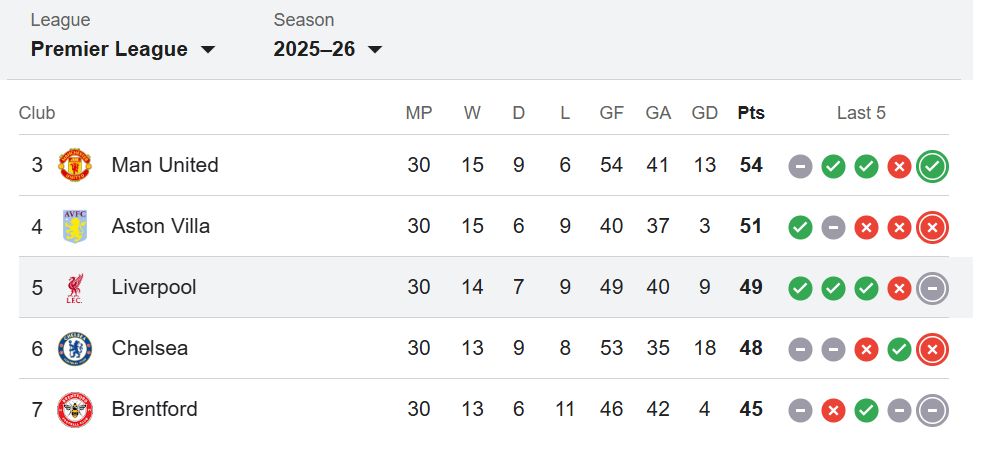Click Man United's first draw icon
Viewport: 993px width, 467px height.
point(800,166)
